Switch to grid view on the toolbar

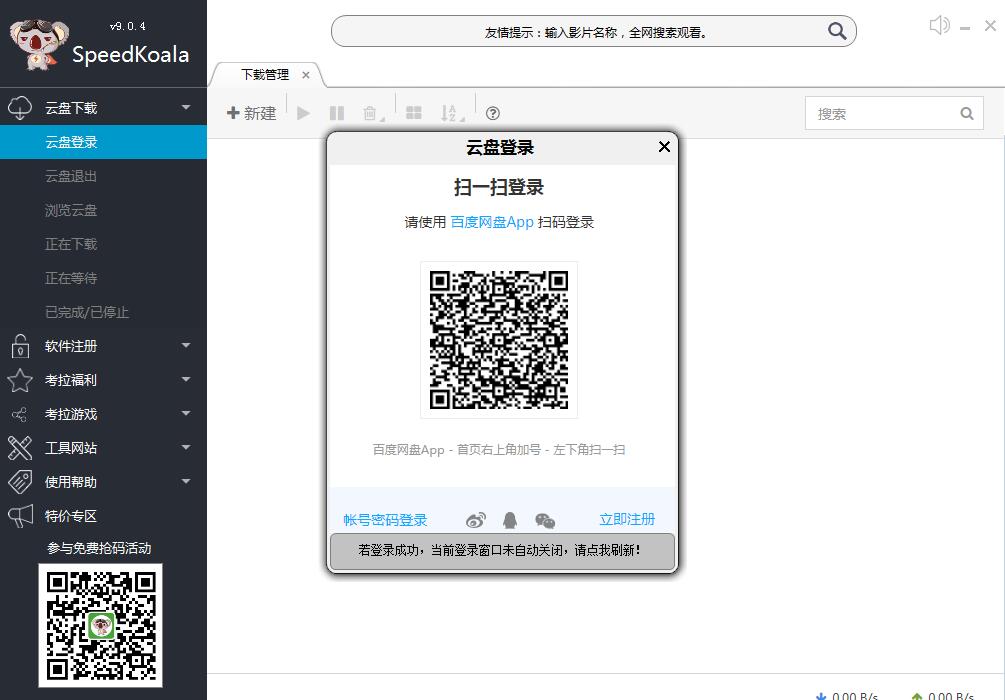click(x=414, y=113)
